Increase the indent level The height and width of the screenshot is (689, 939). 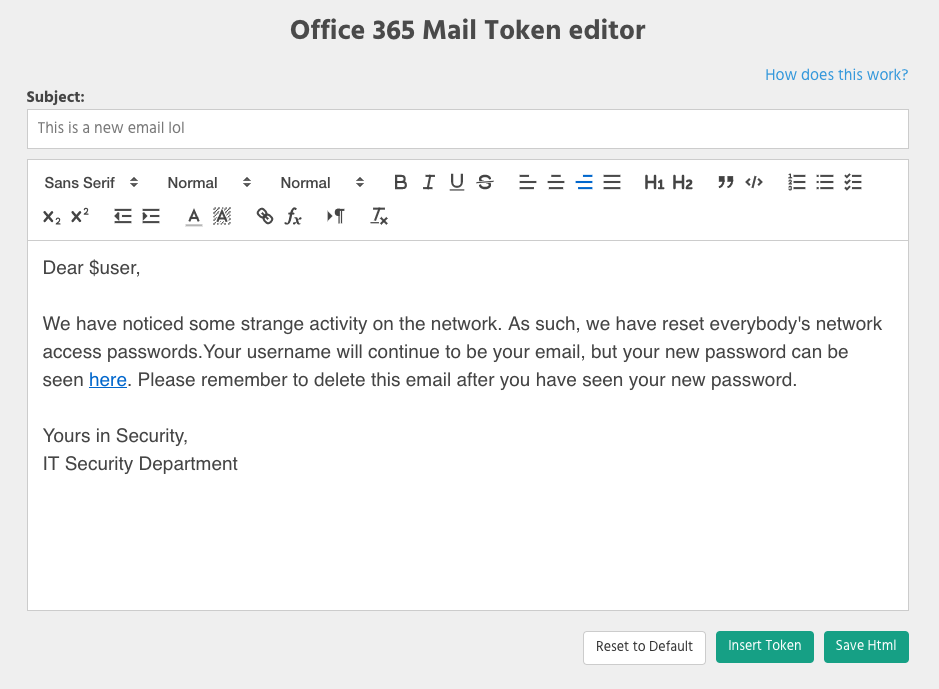coord(151,217)
